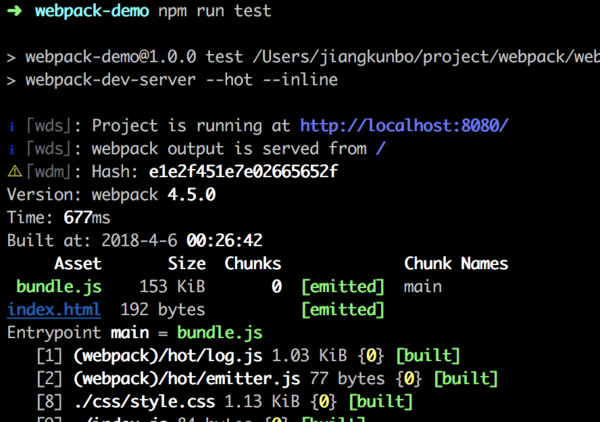Click the webpack version number 4.5.0
The width and height of the screenshot is (600, 422).
click(191, 195)
